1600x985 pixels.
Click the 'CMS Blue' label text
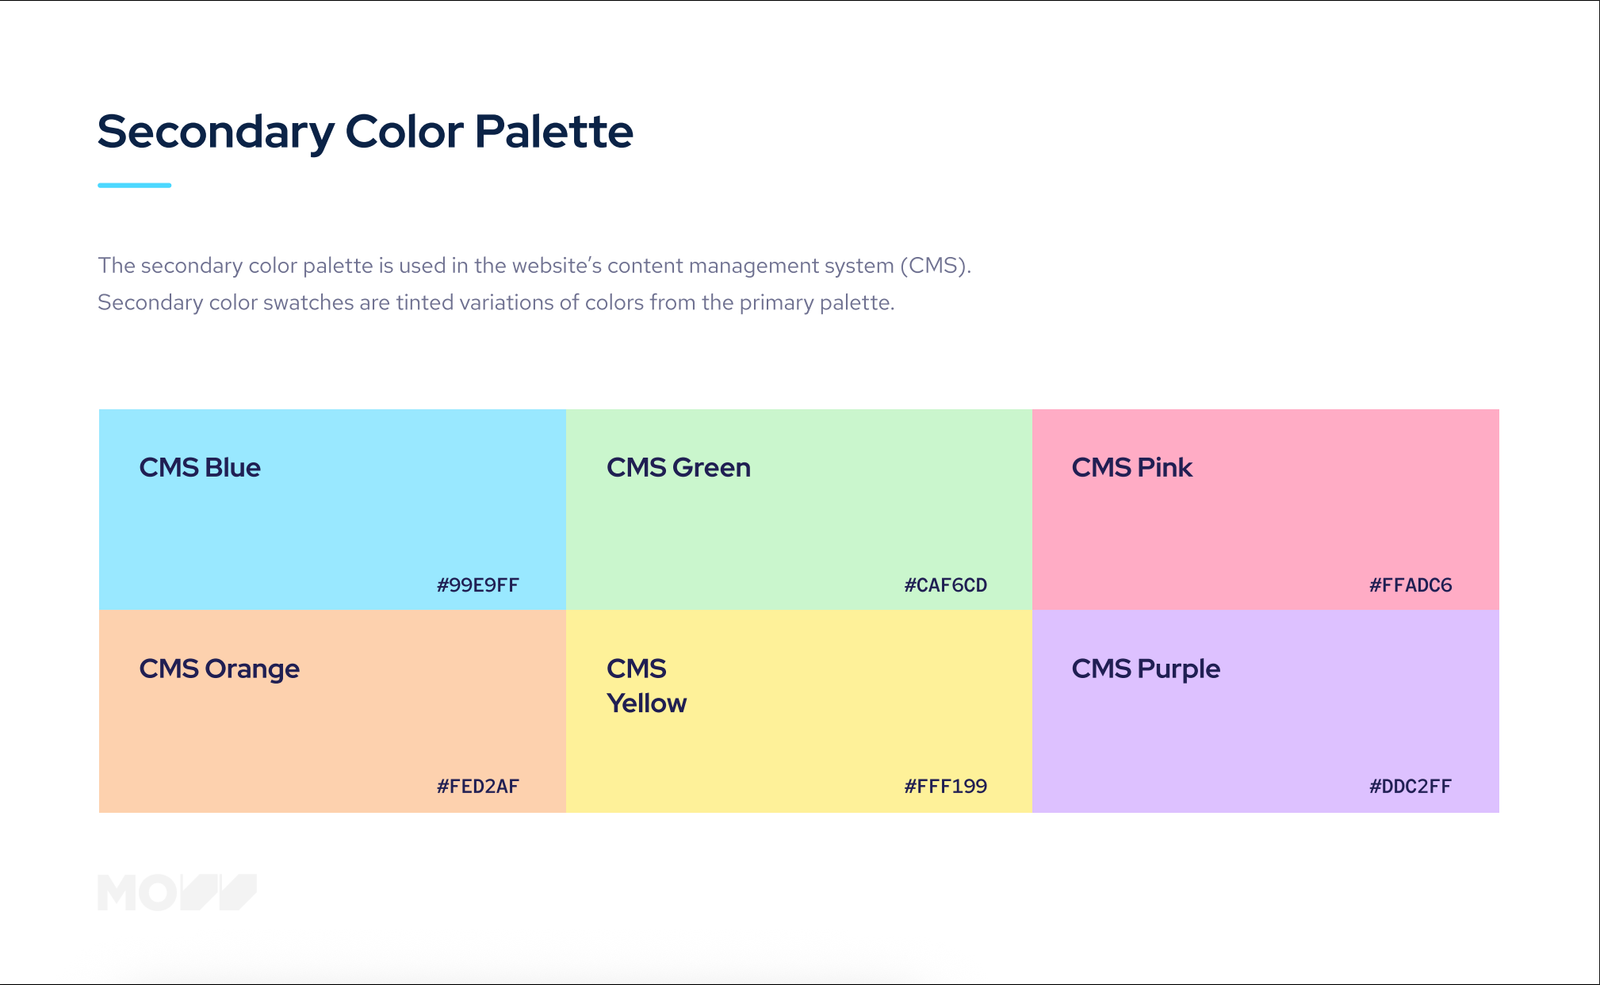(200, 467)
